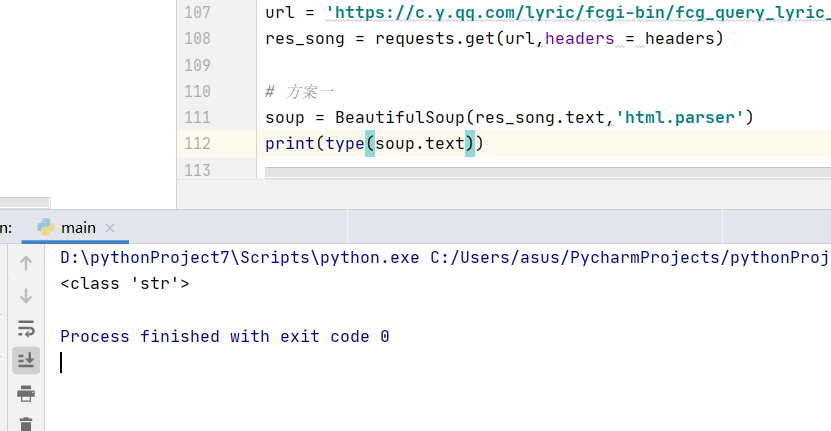Click 'html.parser' string on line 111
Image resolution: width=831 pixels, height=431 pixels.
point(680,117)
